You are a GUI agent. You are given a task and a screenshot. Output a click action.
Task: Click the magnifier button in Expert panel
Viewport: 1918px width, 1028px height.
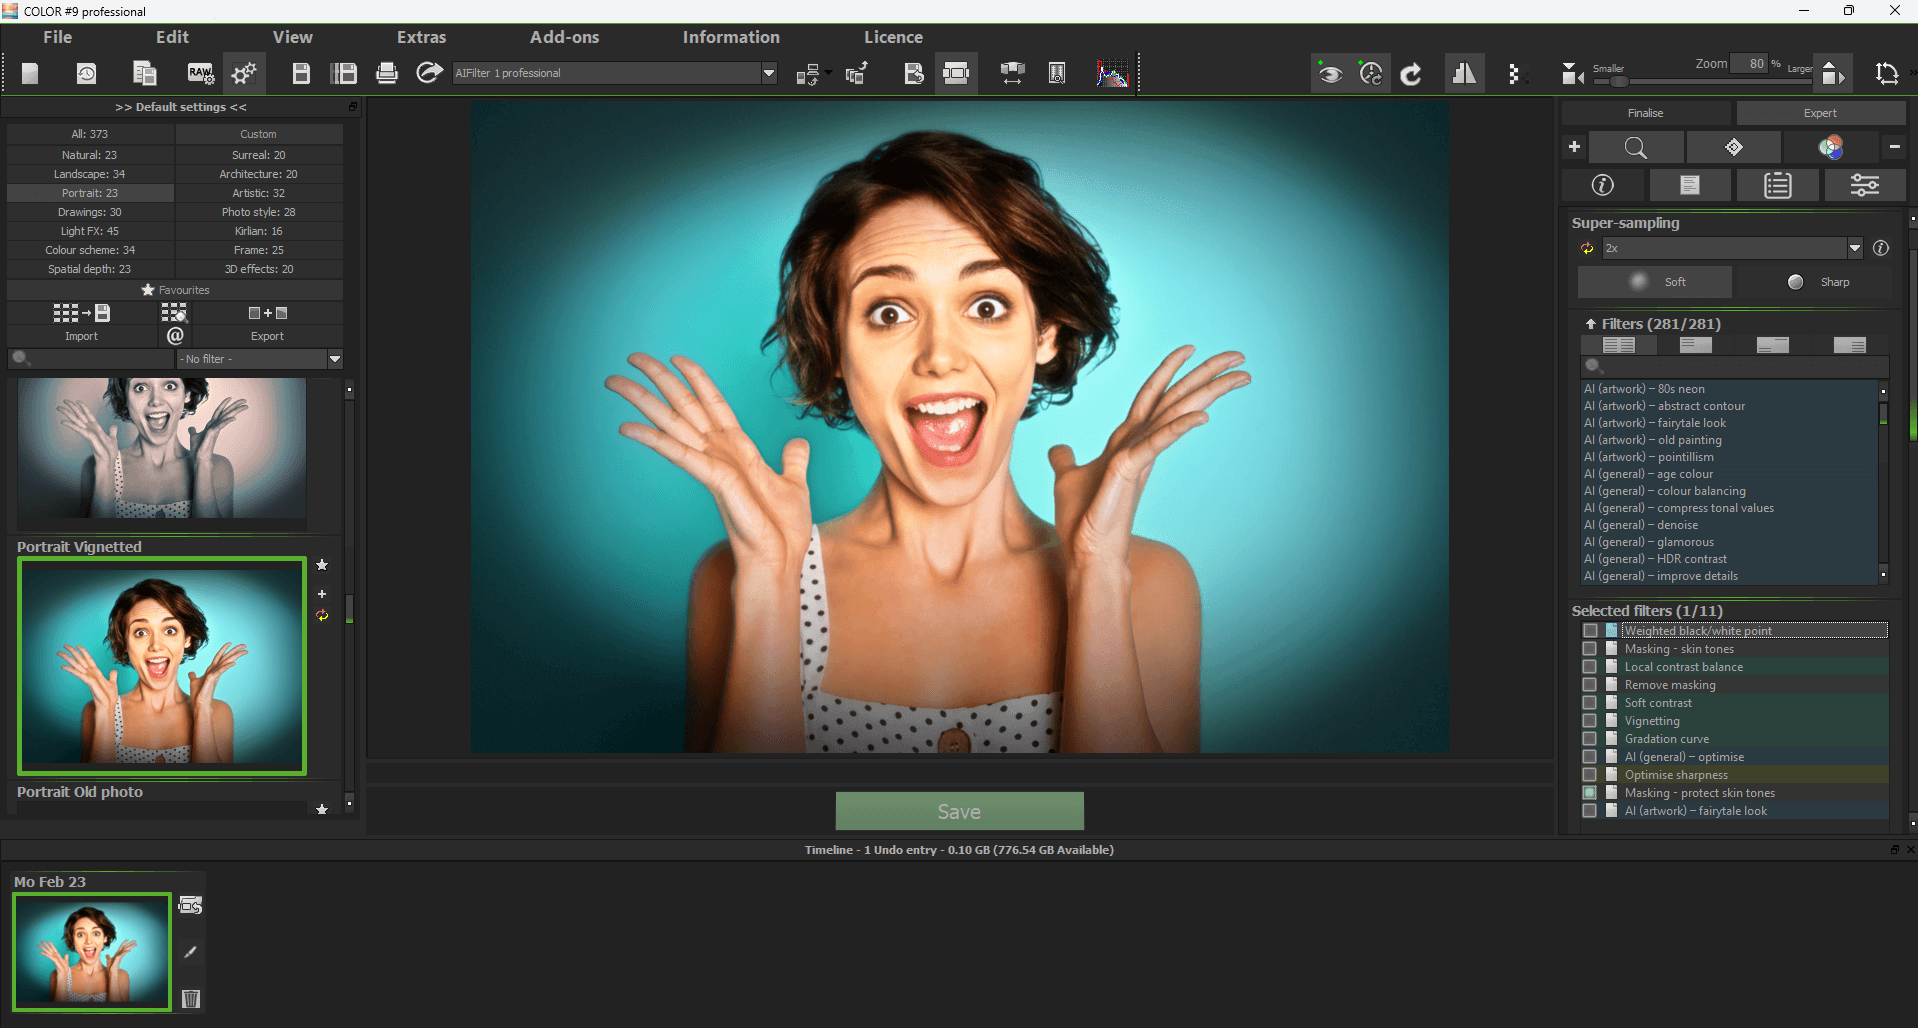(1636, 148)
